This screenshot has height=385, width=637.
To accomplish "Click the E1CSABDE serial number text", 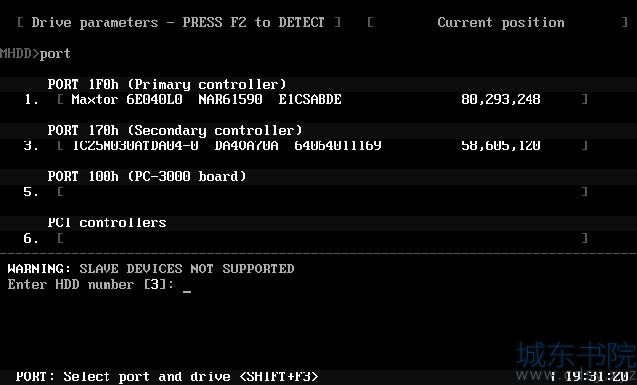I will click(x=310, y=99).
